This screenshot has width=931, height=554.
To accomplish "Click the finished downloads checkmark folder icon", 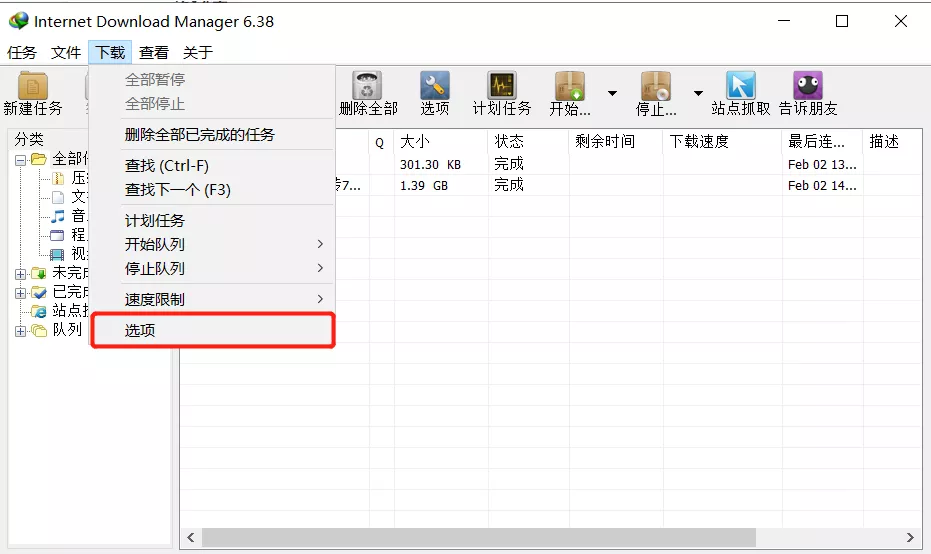I will [x=39, y=292].
